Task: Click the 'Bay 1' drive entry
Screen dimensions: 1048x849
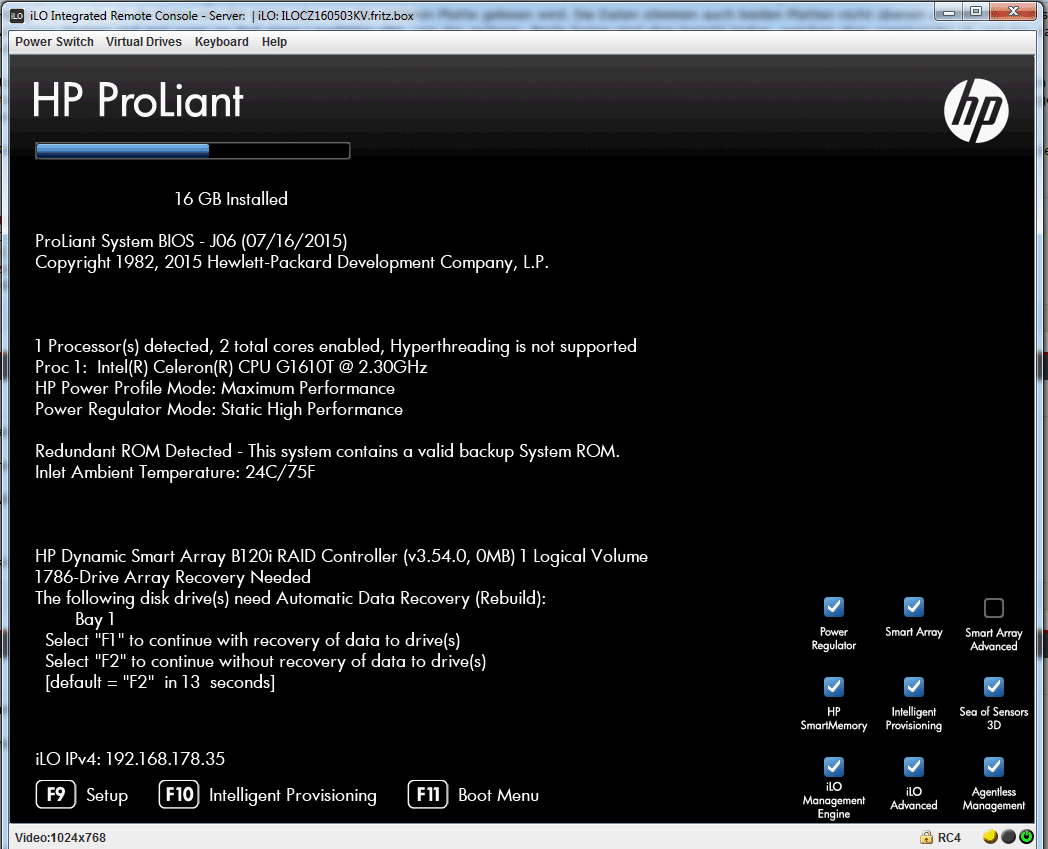Action: (x=94, y=619)
